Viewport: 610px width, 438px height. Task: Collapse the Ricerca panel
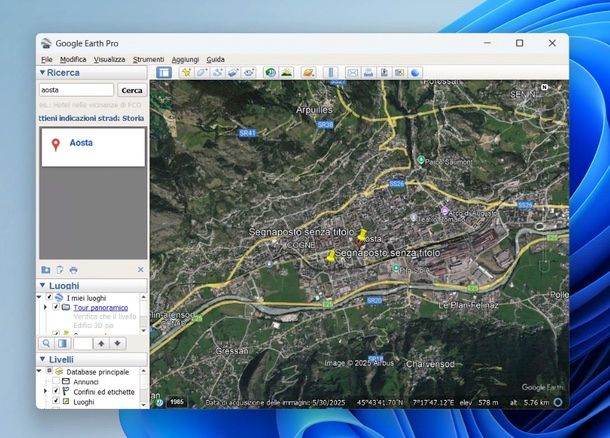[x=42, y=72]
